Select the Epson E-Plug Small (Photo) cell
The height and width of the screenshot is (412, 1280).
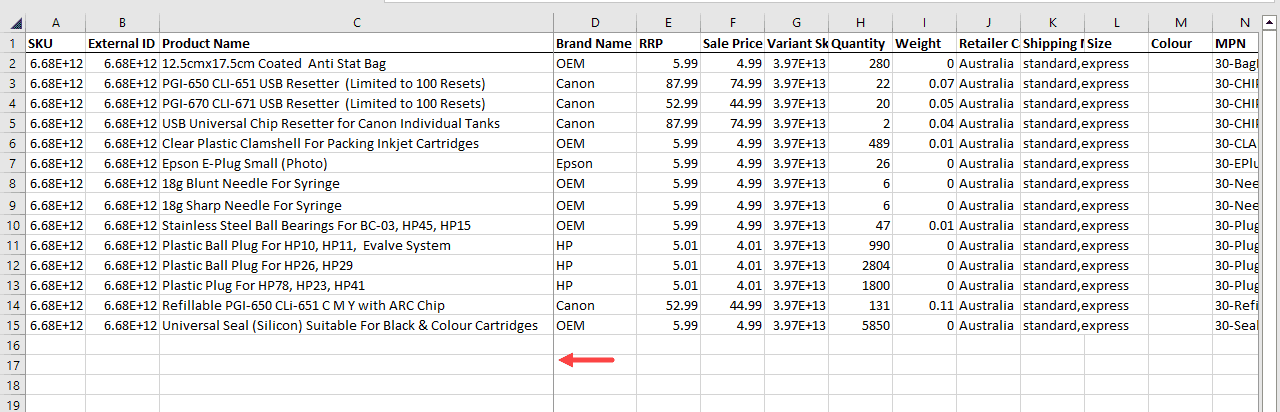[x=356, y=164]
